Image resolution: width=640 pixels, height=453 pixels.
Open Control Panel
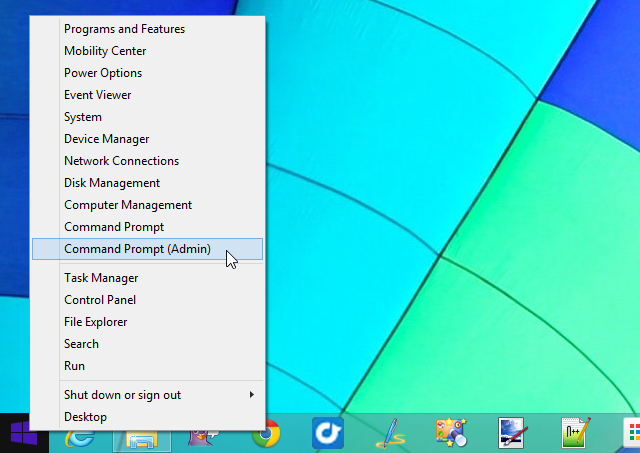(147, 300)
